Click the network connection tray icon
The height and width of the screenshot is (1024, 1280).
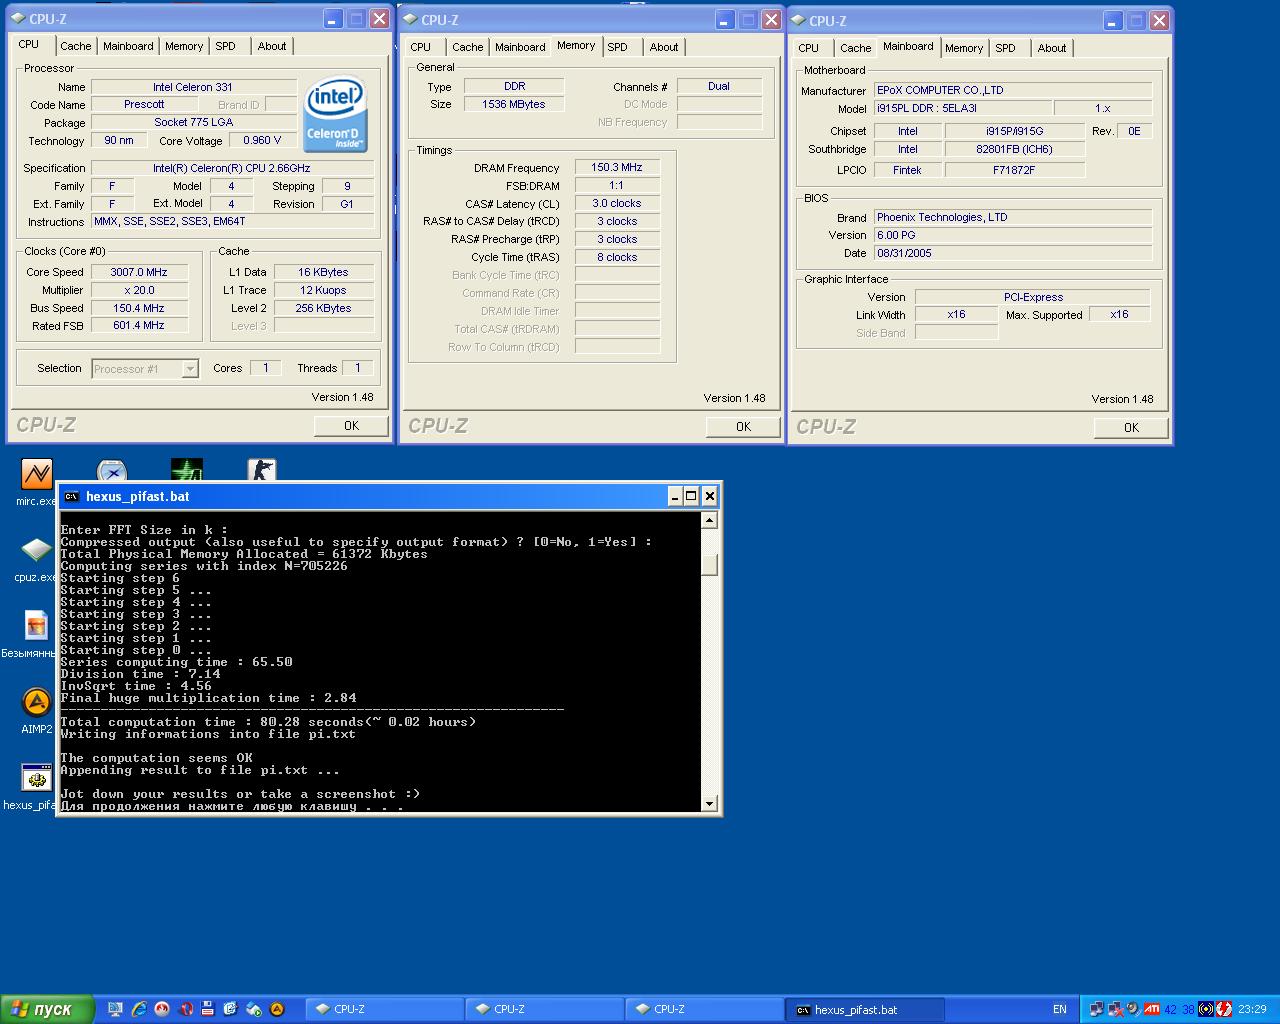1097,1009
